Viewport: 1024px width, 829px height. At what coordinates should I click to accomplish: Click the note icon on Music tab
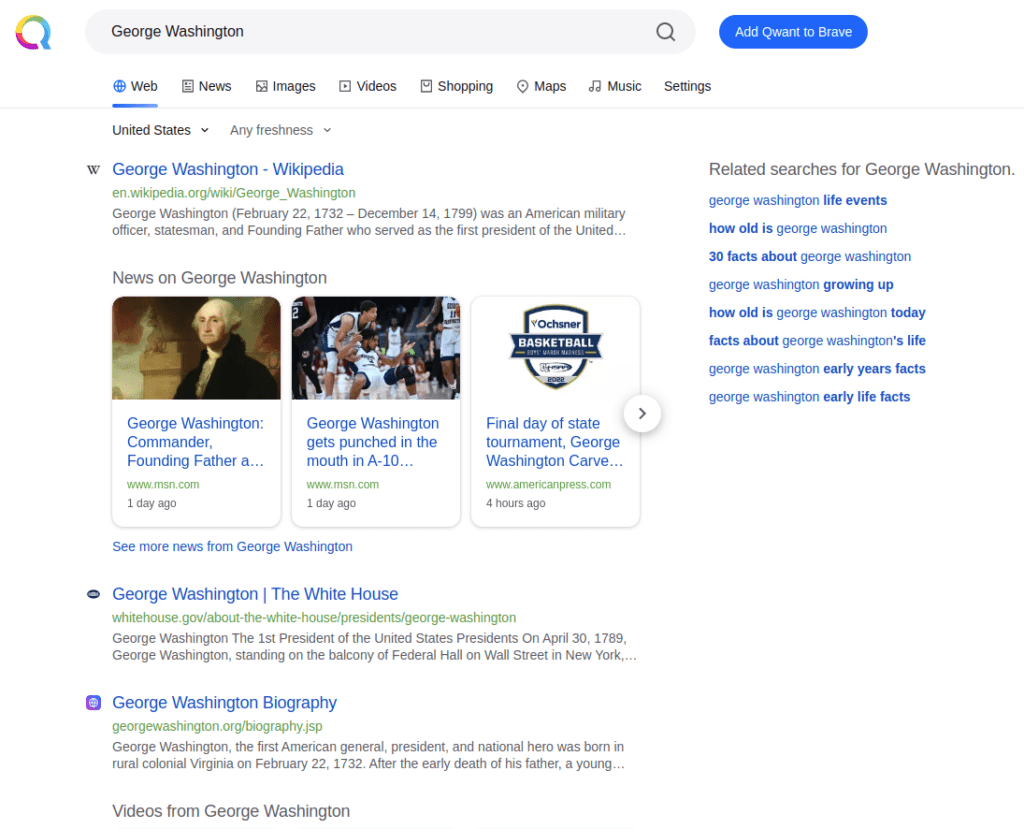[595, 86]
